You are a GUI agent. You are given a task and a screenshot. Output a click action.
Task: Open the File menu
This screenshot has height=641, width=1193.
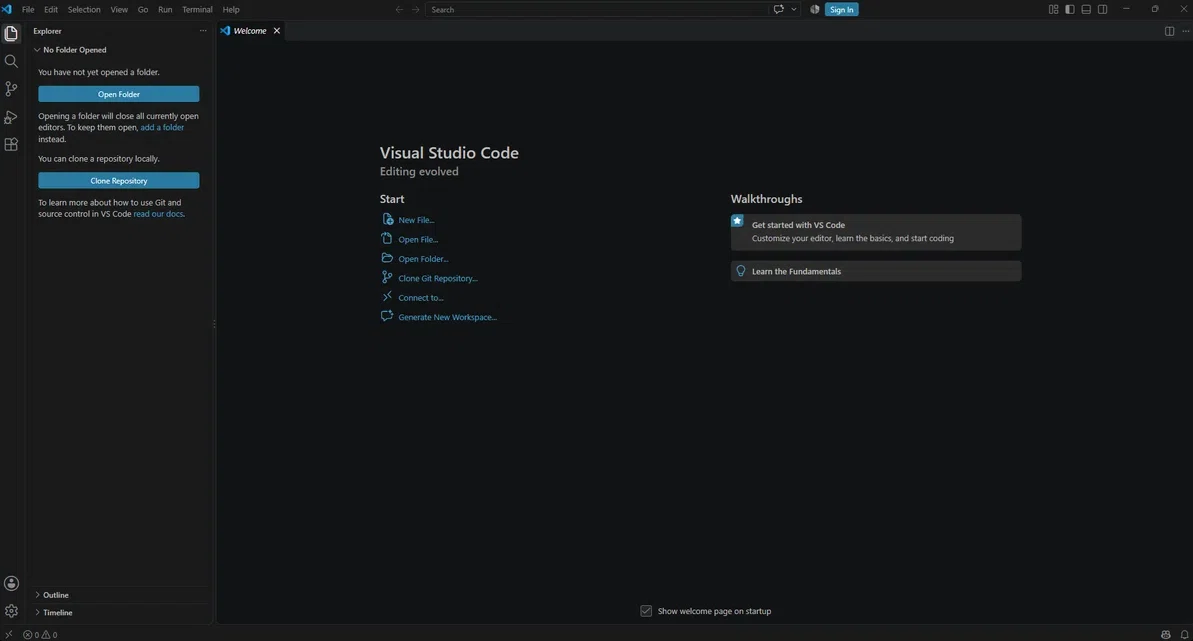click(28, 10)
